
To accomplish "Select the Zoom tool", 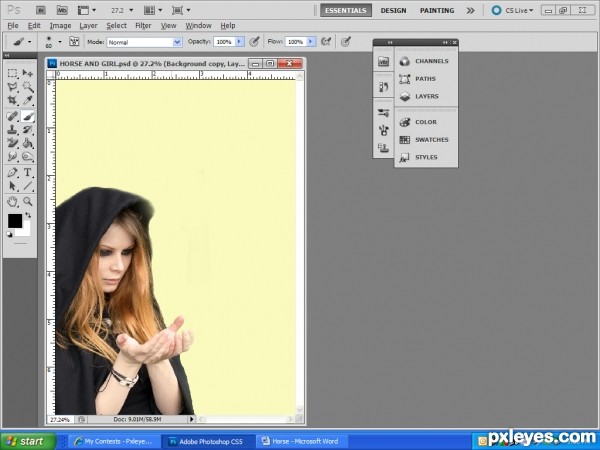I will (x=28, y=202).
